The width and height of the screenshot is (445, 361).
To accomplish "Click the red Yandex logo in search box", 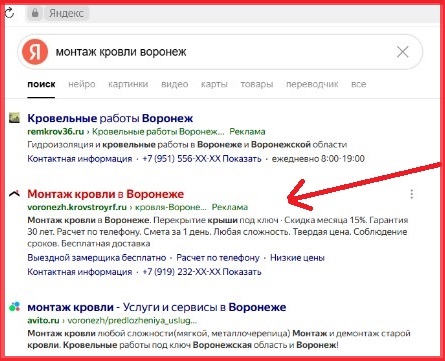I will (x=35, y=52).
